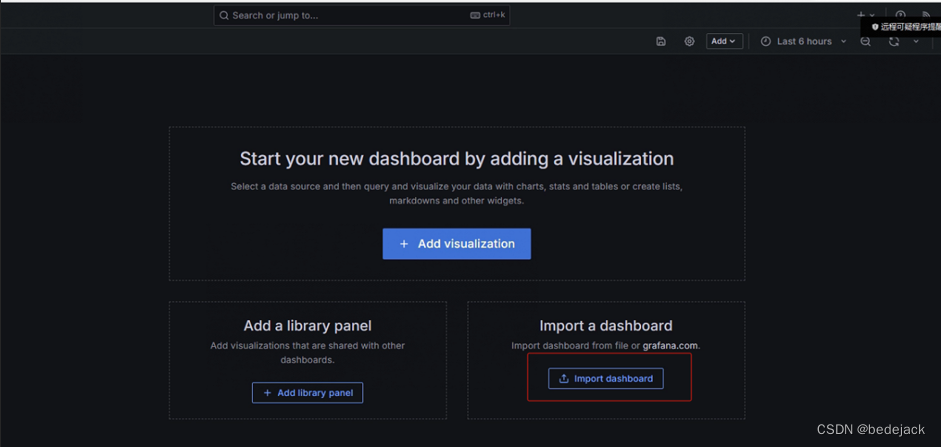941x447 pixels.
Task: Open the help question mark icon
Action: point(900,15)
